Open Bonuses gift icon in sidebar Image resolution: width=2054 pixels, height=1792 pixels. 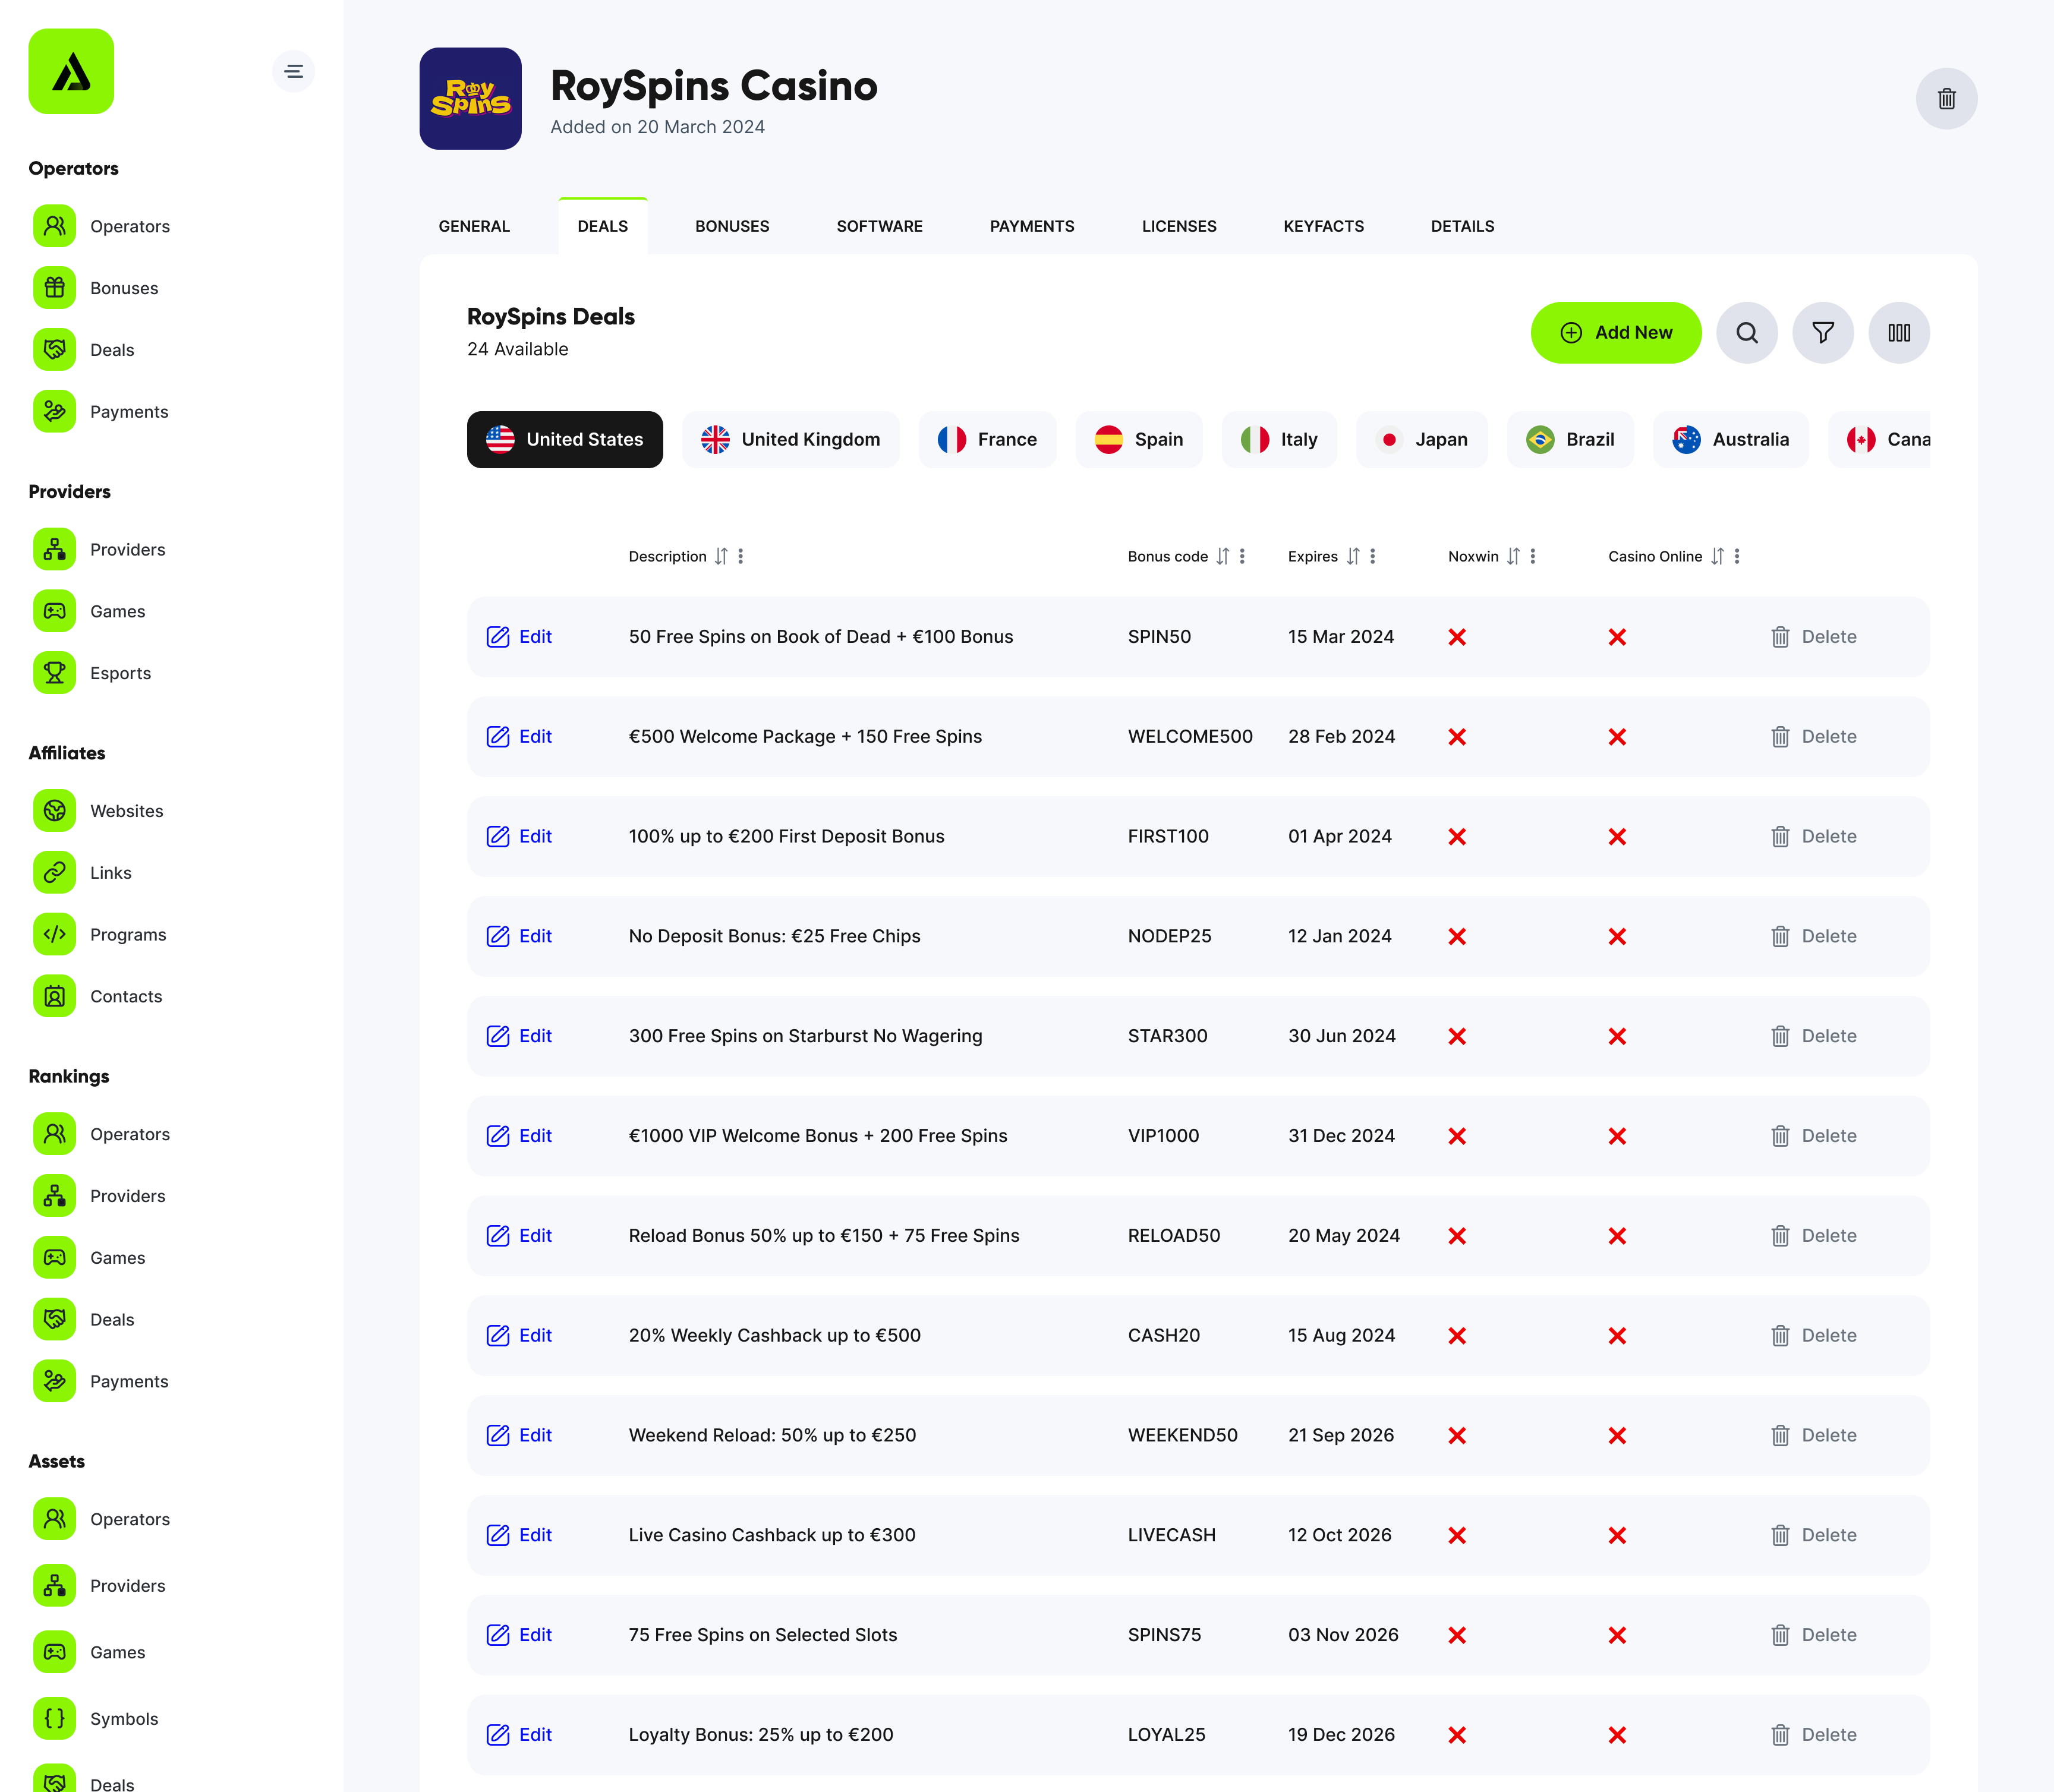pyautogui.click(x=54, y=288)
